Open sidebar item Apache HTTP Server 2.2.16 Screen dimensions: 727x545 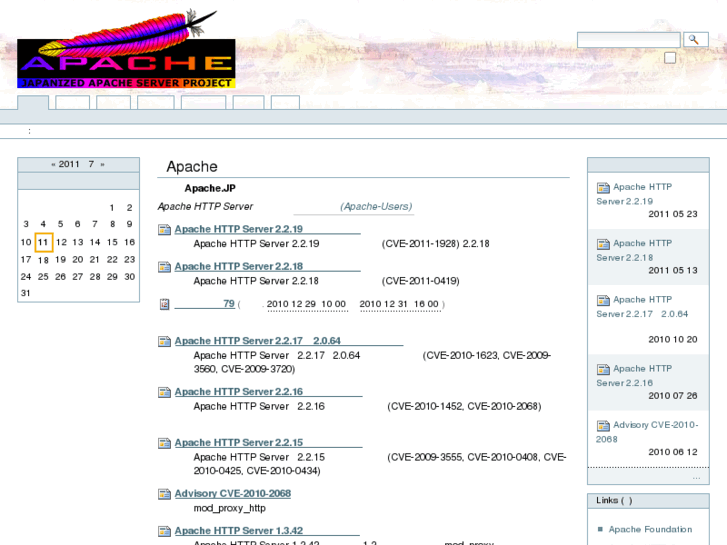pos(634,376)
